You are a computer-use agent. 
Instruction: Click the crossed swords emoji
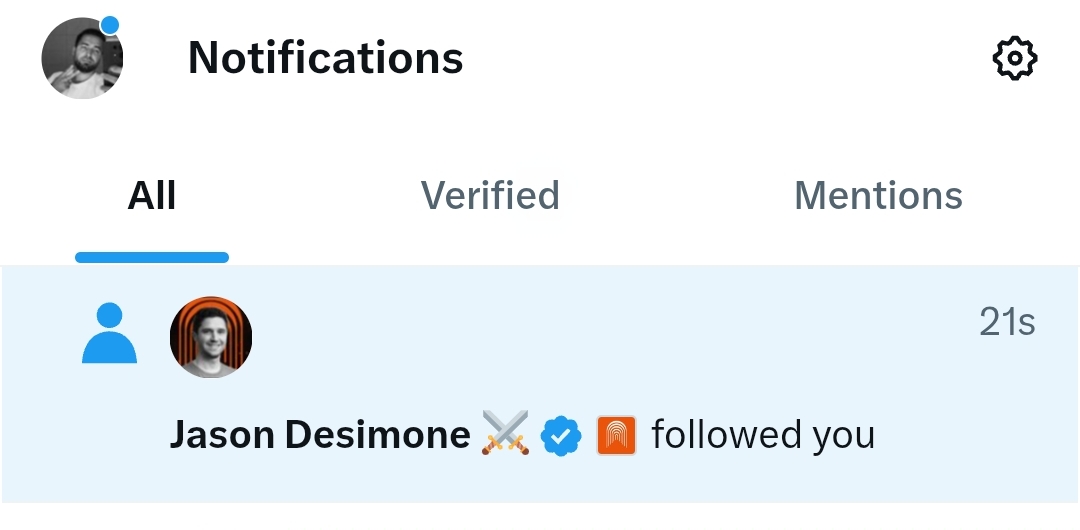tap(504, 435)
